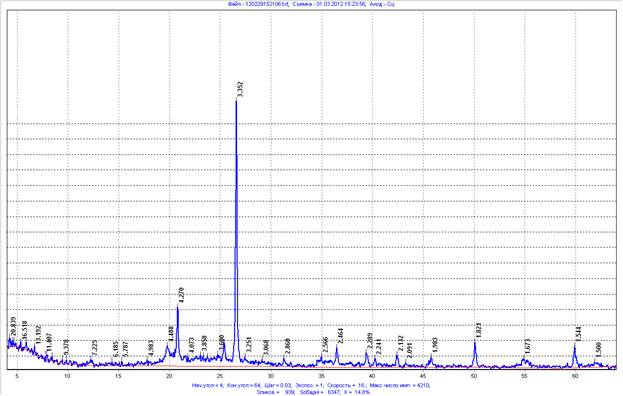Click x-axis tick value 60
Image resolution: width=623 pixels, height=396 pixels.
575,375
